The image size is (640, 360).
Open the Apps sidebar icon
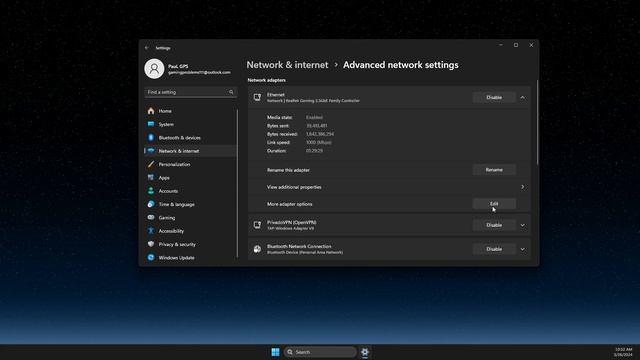click(151, 178)
